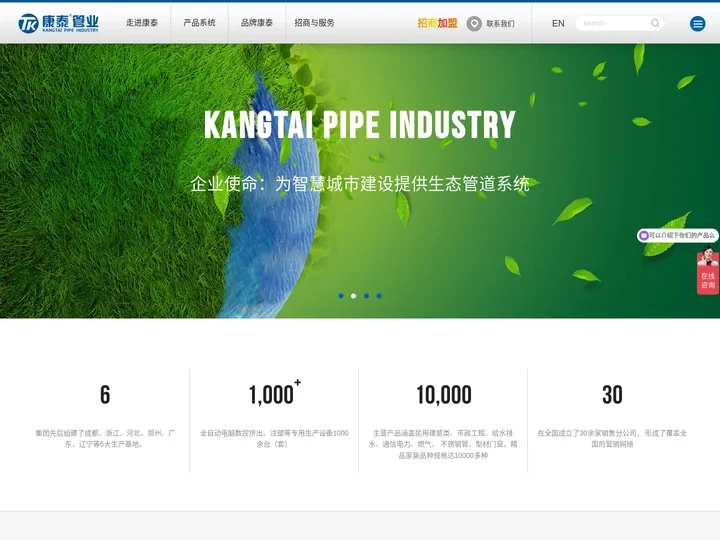Click the location pin icon
Screen dimensions: 720x540
tap(474, 23)
